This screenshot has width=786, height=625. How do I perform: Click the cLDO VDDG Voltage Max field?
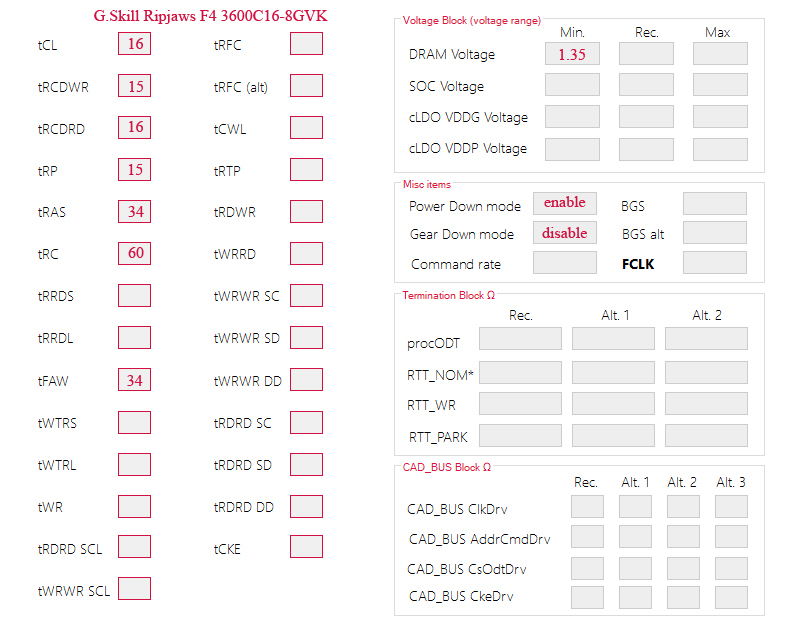click(720, 116)
